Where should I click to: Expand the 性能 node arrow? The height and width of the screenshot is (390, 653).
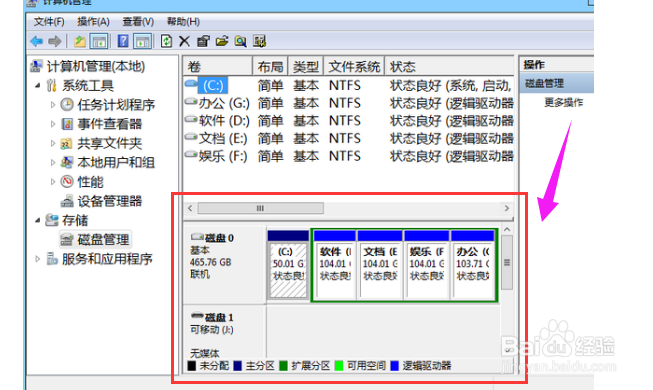[x=52, y=181]
